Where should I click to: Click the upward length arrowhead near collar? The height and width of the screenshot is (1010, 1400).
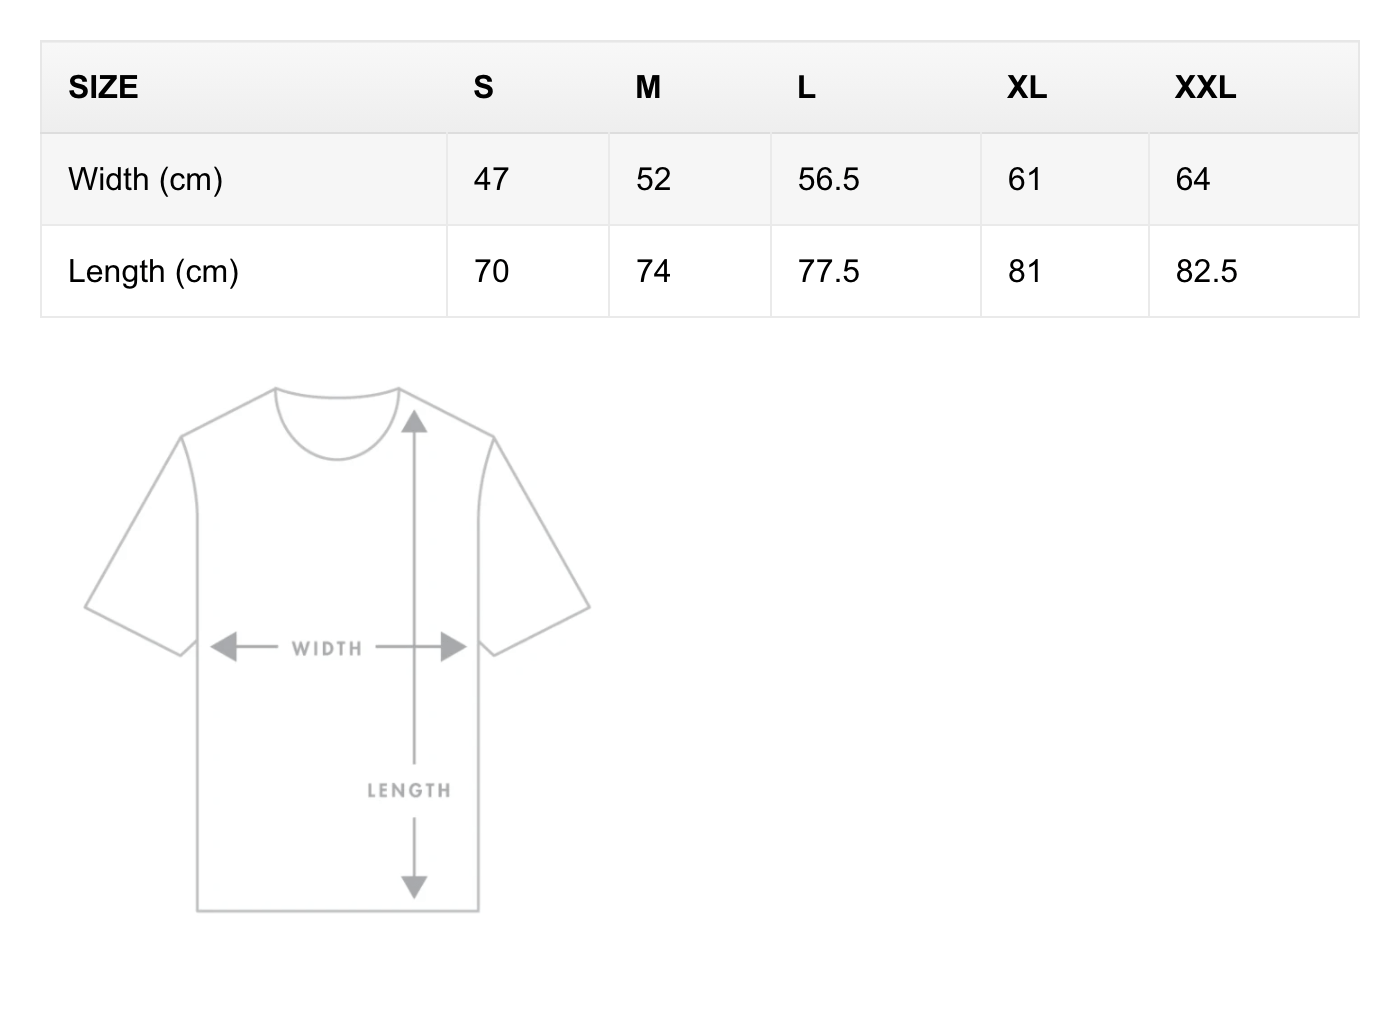point(414,421)
